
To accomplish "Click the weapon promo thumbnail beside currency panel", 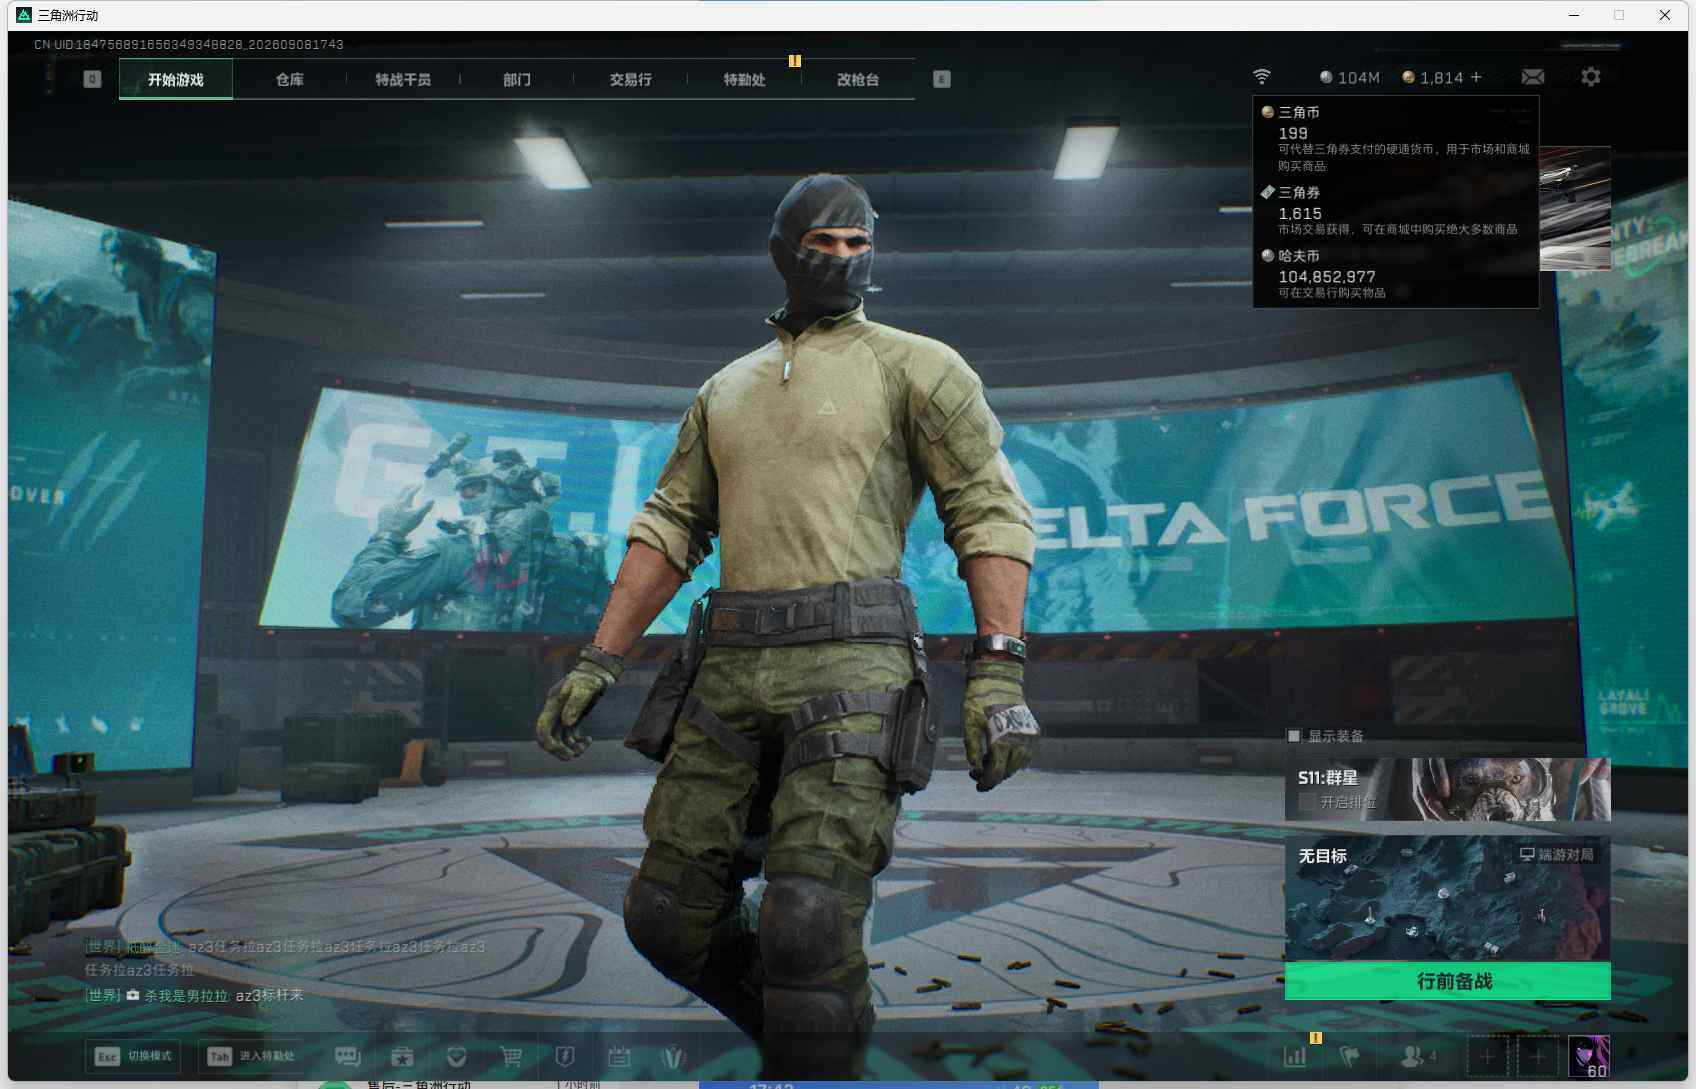I will click(x=1575, y=208).
